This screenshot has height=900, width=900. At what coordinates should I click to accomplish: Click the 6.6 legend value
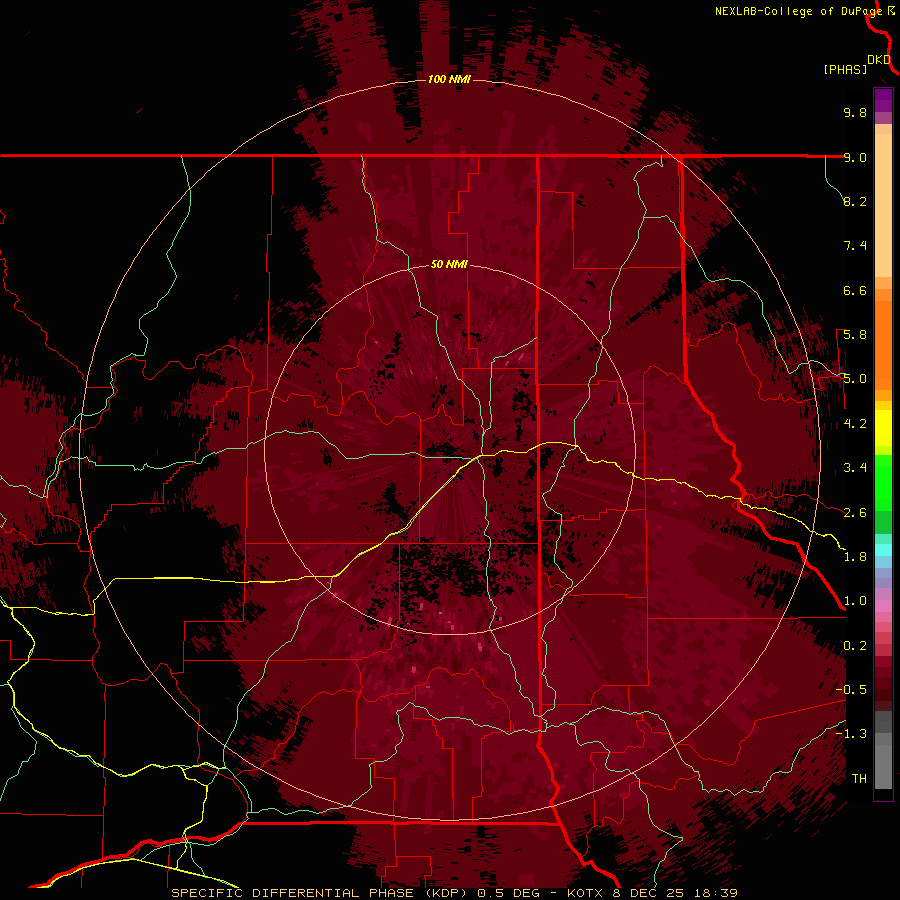click(x=855, y=290)
